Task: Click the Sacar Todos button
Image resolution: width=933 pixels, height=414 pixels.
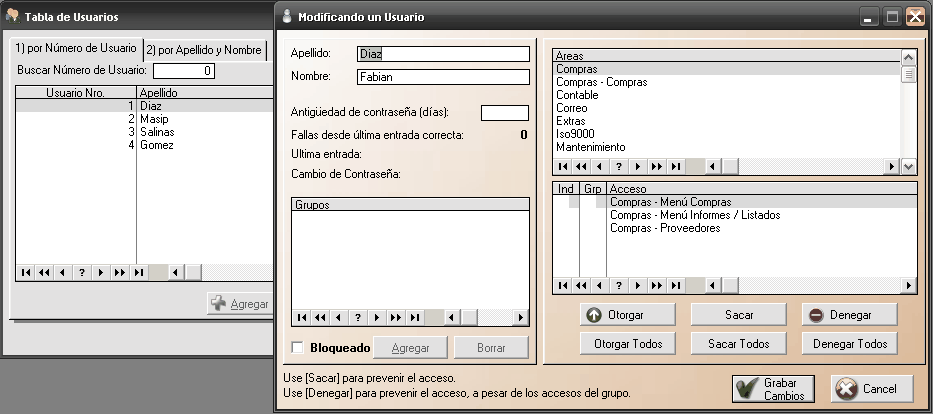Action: click(739, 343)
